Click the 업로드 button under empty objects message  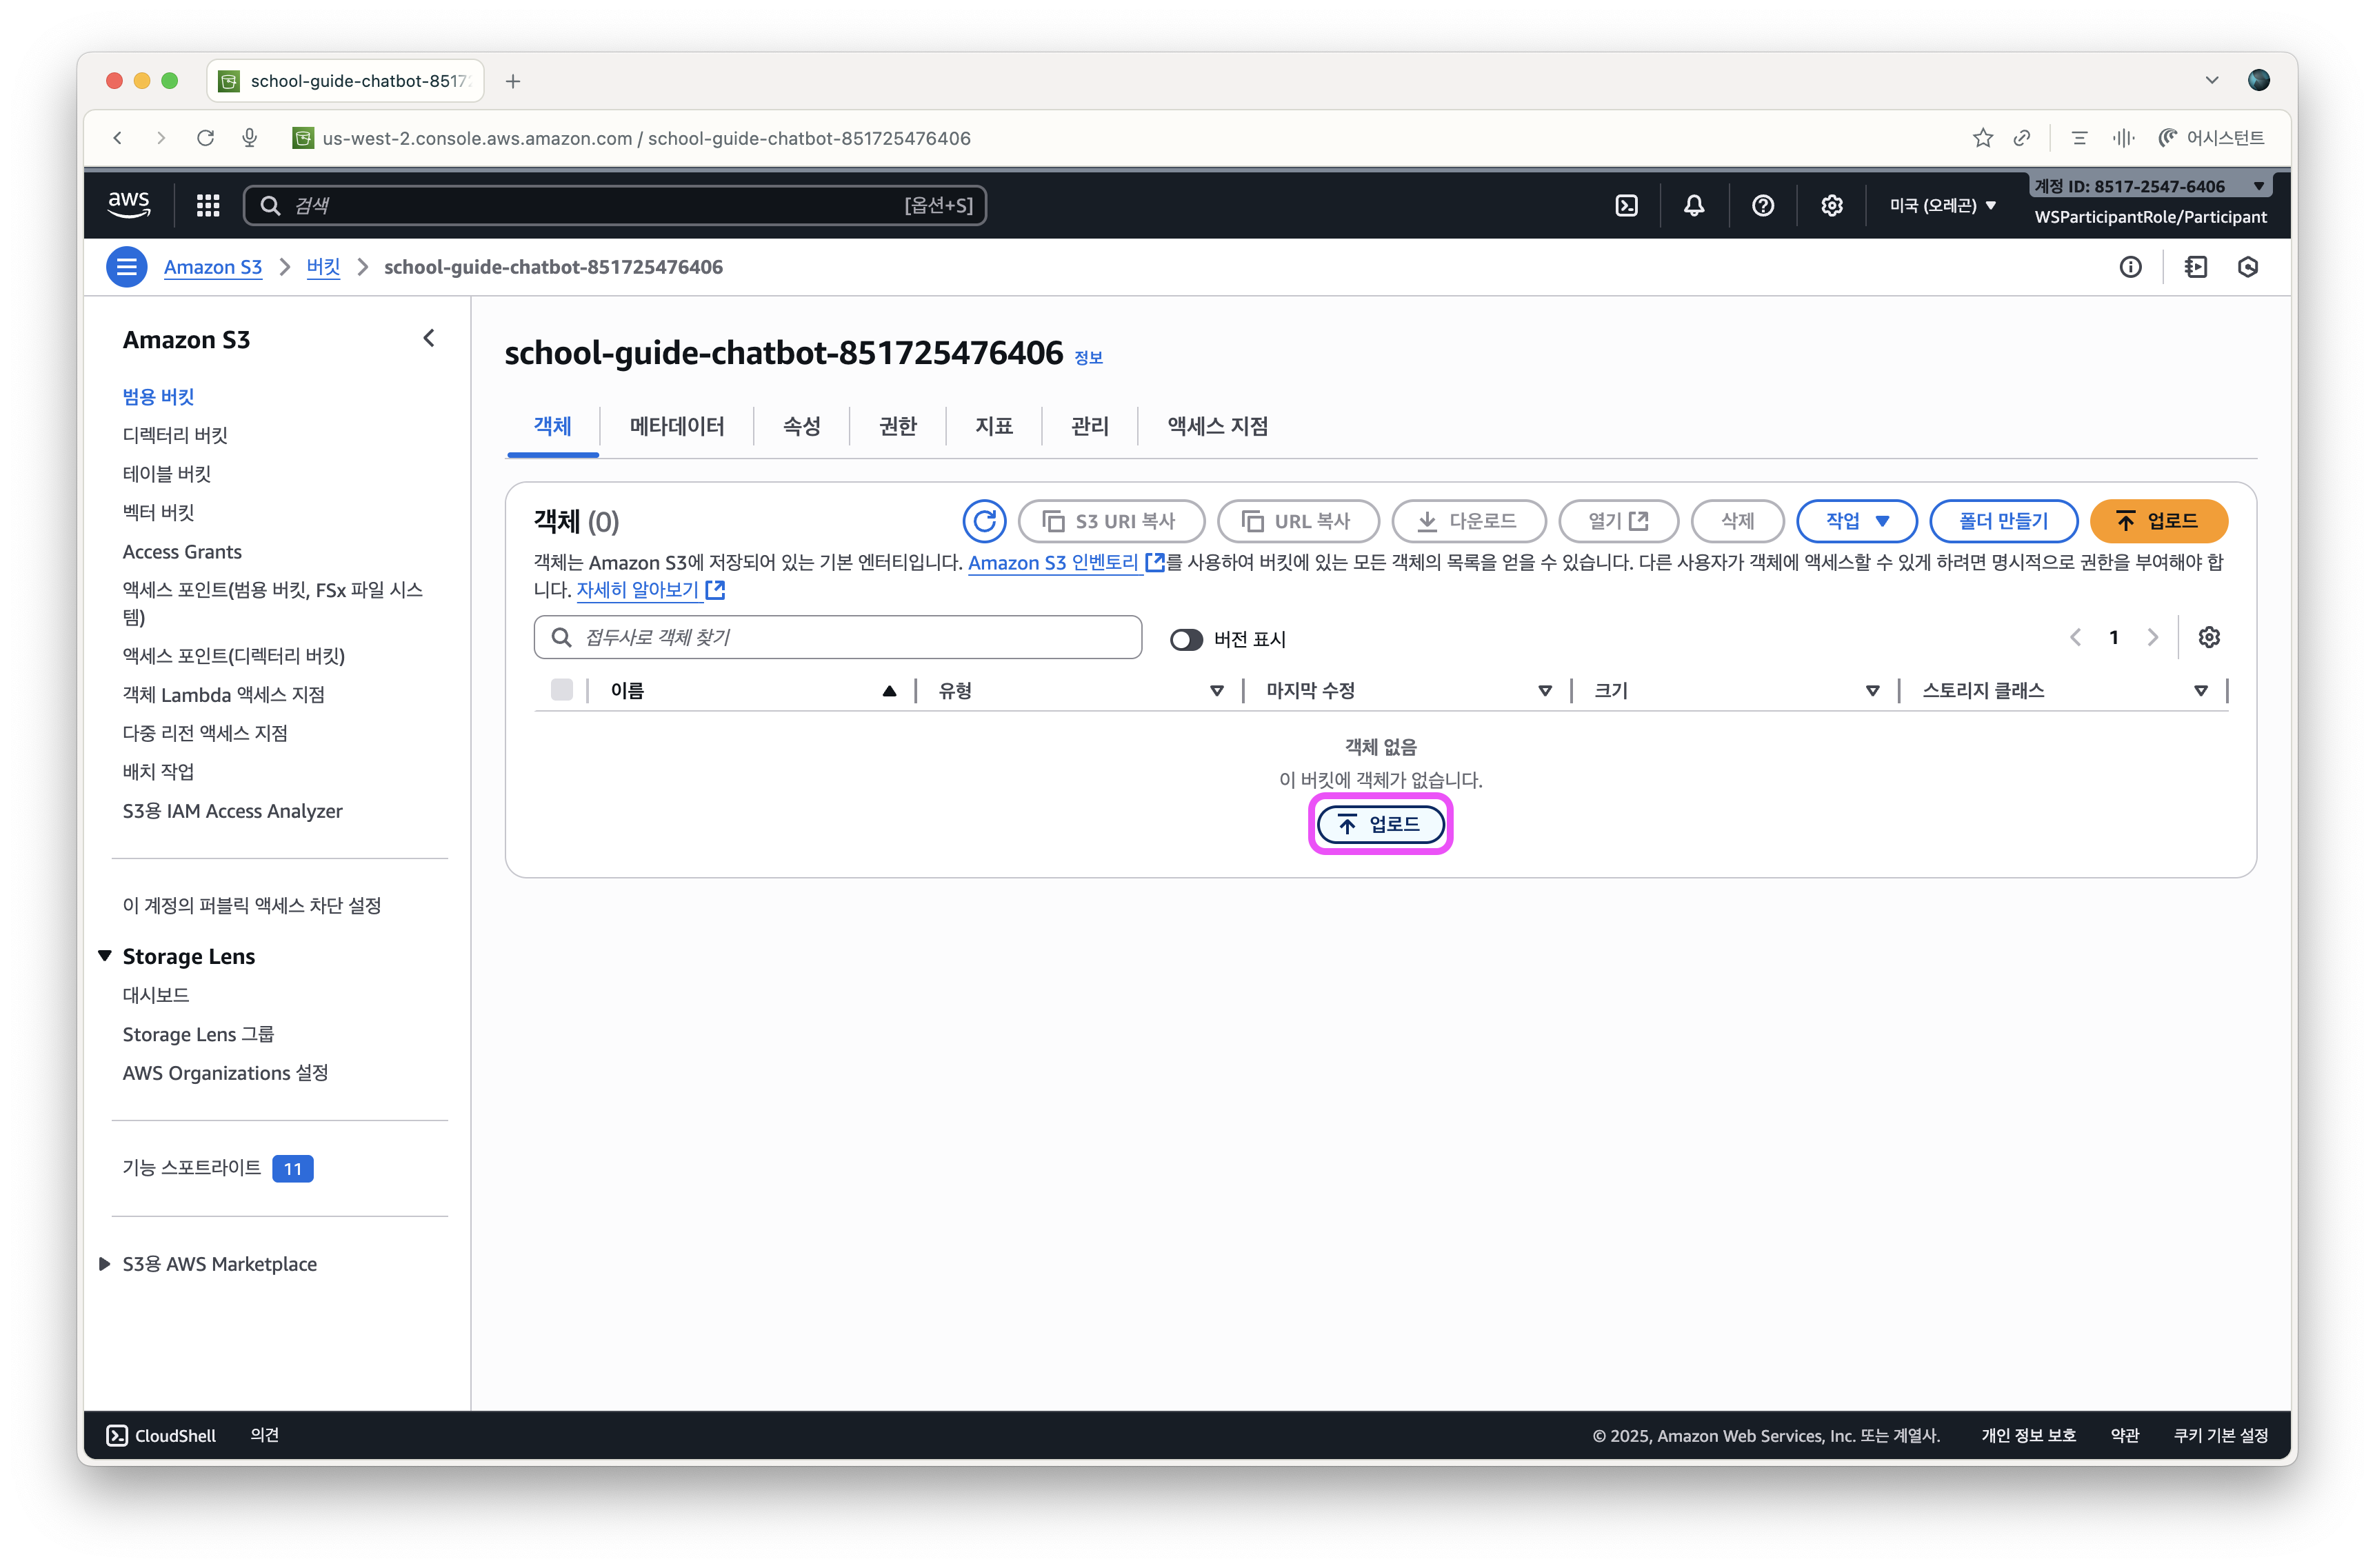(x=1380, y=824)
